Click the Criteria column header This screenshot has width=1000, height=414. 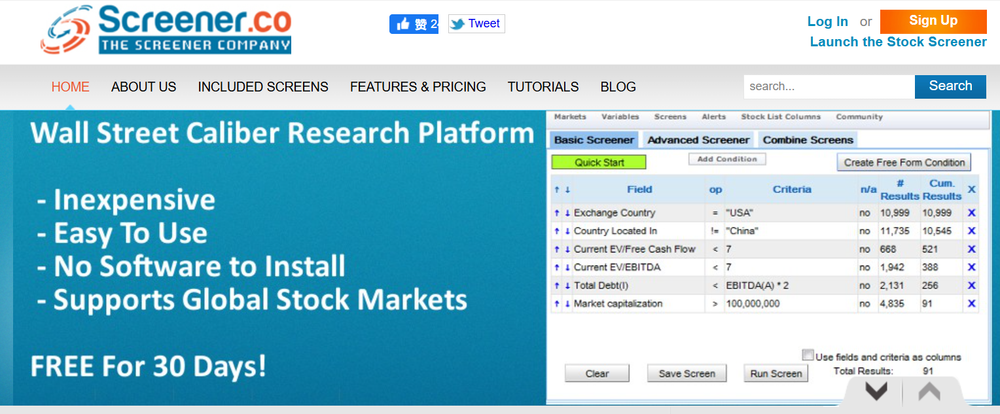pos(791,189)
